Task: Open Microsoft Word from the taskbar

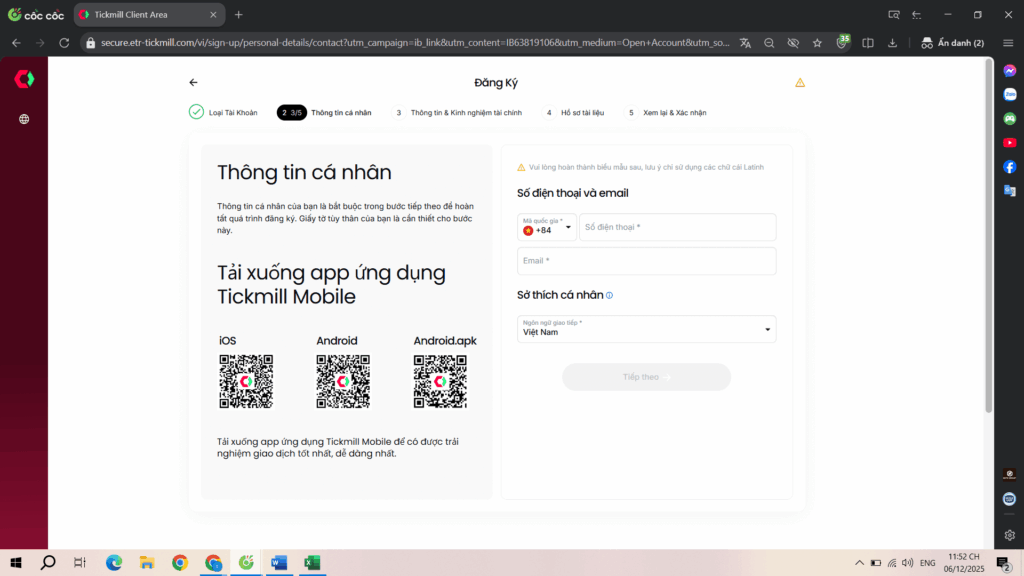Action: [x=279, y=562]
